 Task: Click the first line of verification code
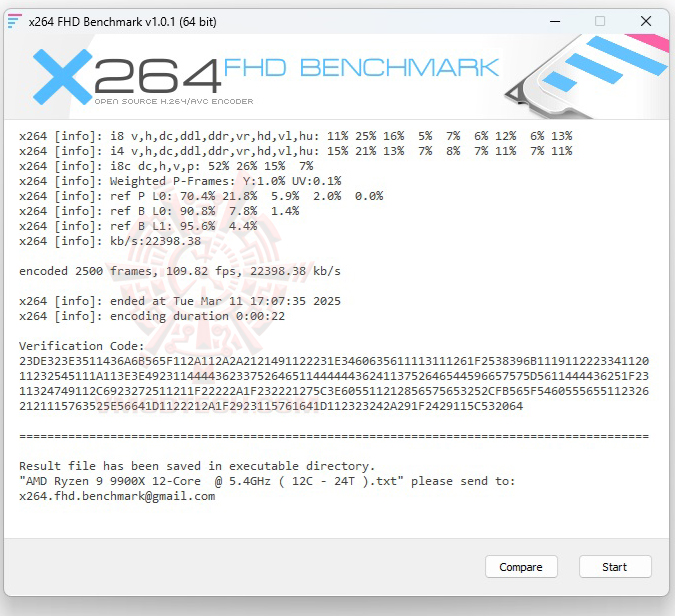(334, 361)
